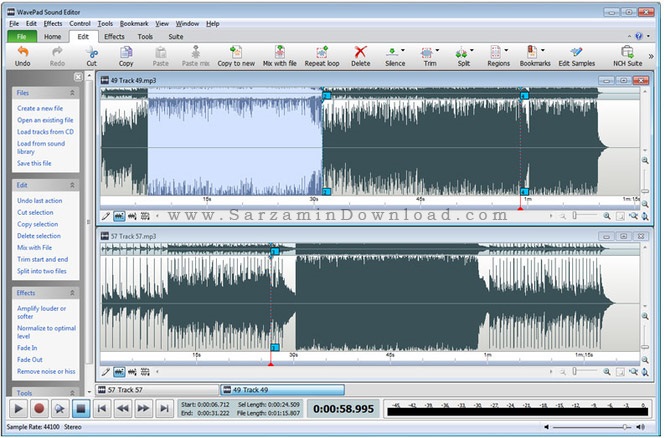
Task: Click the Fade Out sidebar link
Action: pyautogui.click(x=30, y=359)
